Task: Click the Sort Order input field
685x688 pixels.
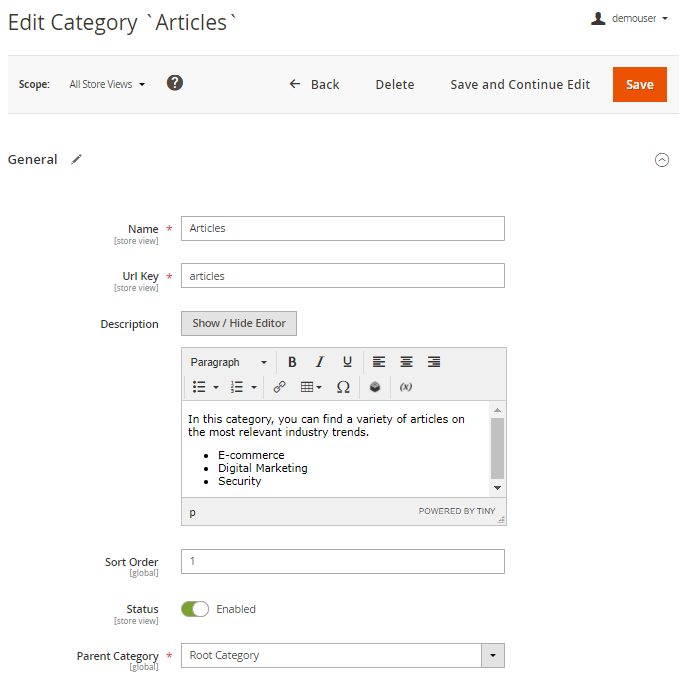Action: tap(342, 562)
